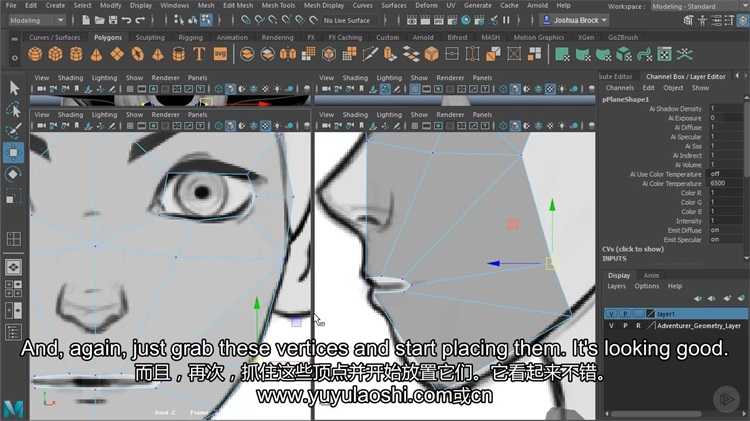Open the Mesh Tools menu
This screenshot has width=750, height=421.
[278, 5]
